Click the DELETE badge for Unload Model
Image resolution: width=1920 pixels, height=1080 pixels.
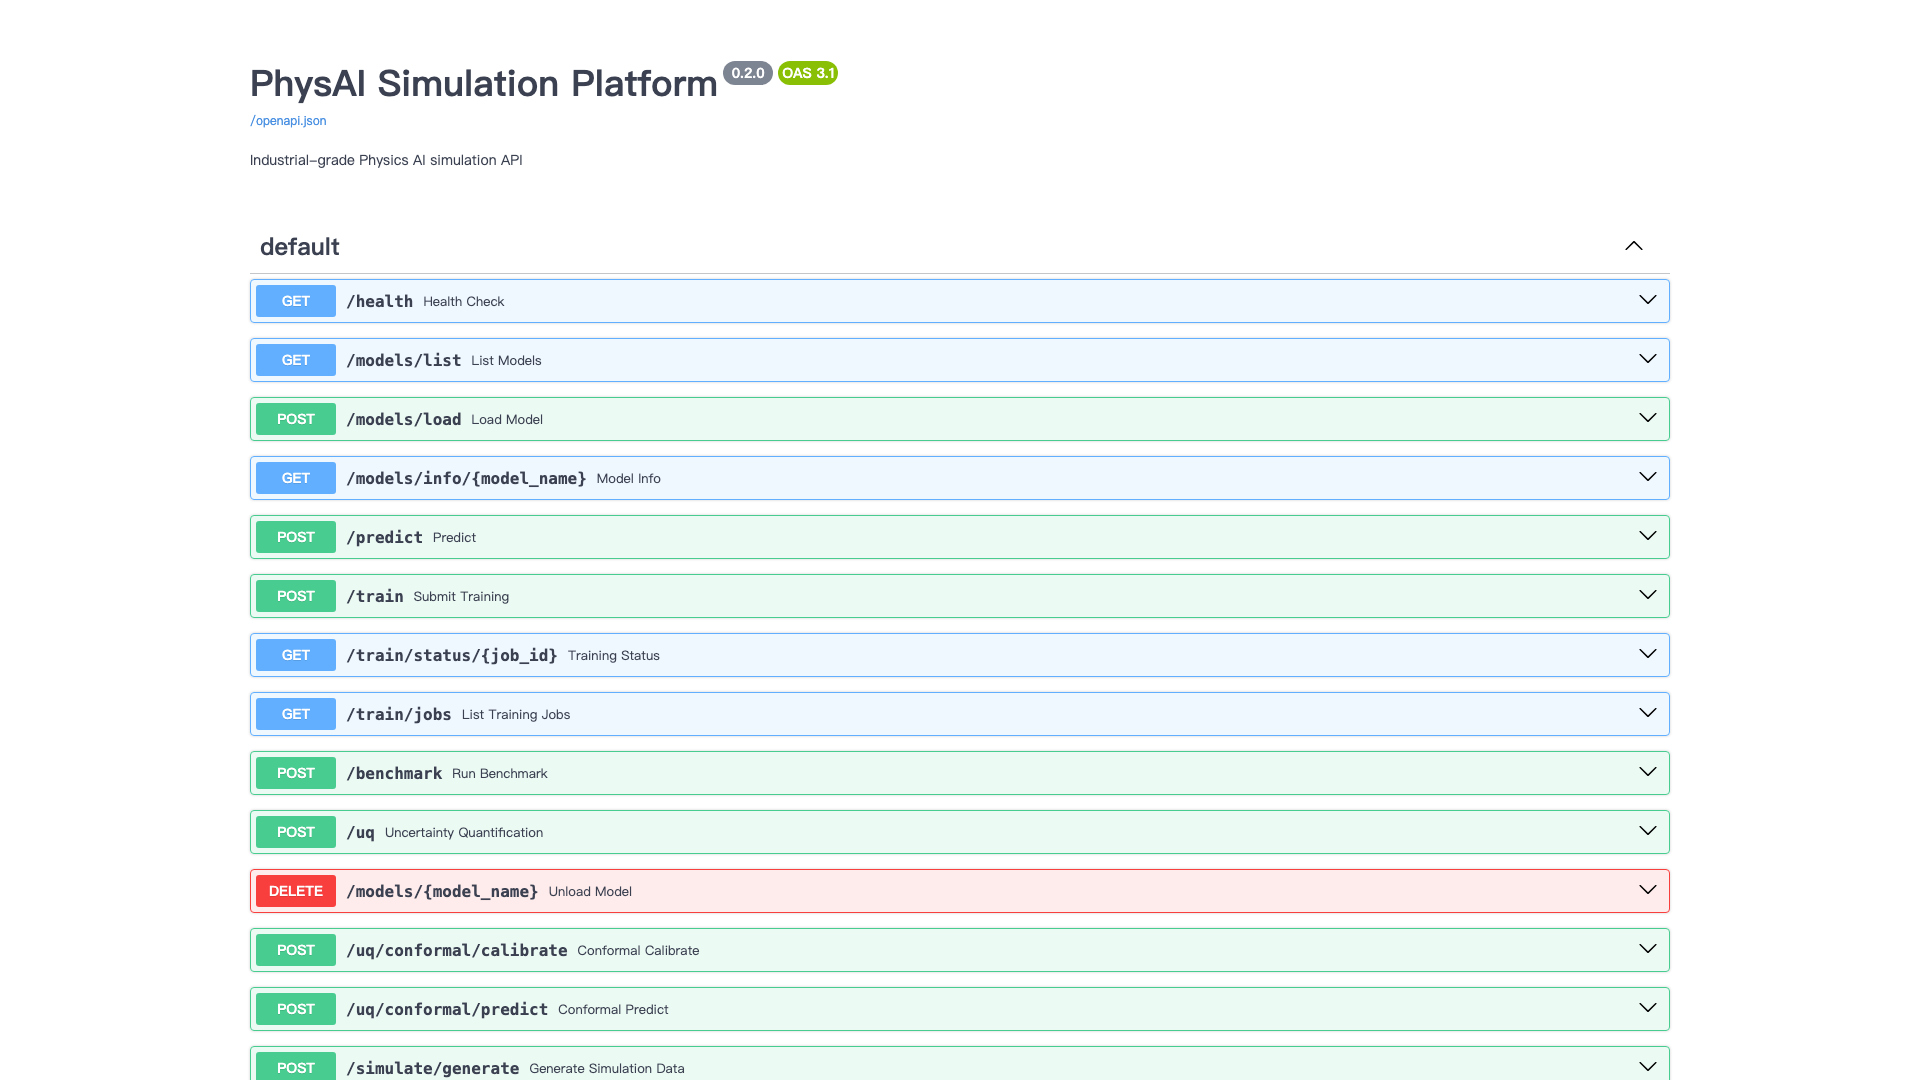tap(296, 891)
